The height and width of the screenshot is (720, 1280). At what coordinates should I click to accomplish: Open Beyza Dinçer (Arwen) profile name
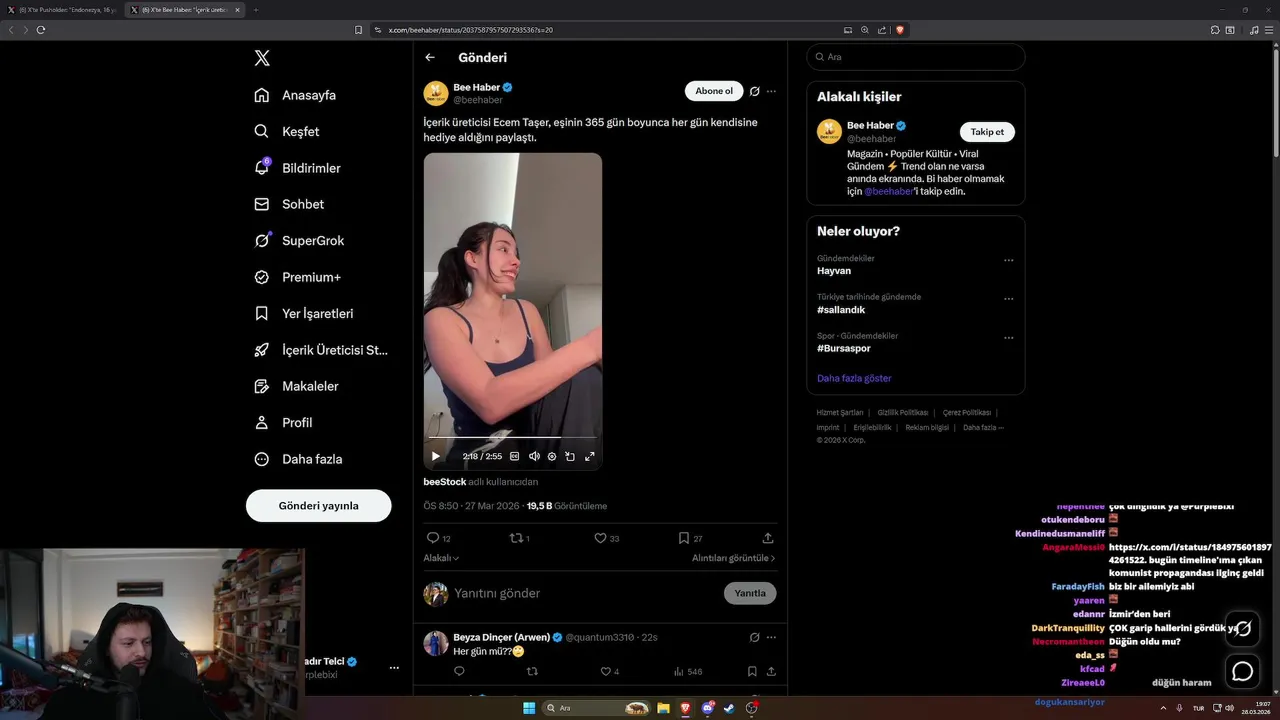(x=501, y=637)
